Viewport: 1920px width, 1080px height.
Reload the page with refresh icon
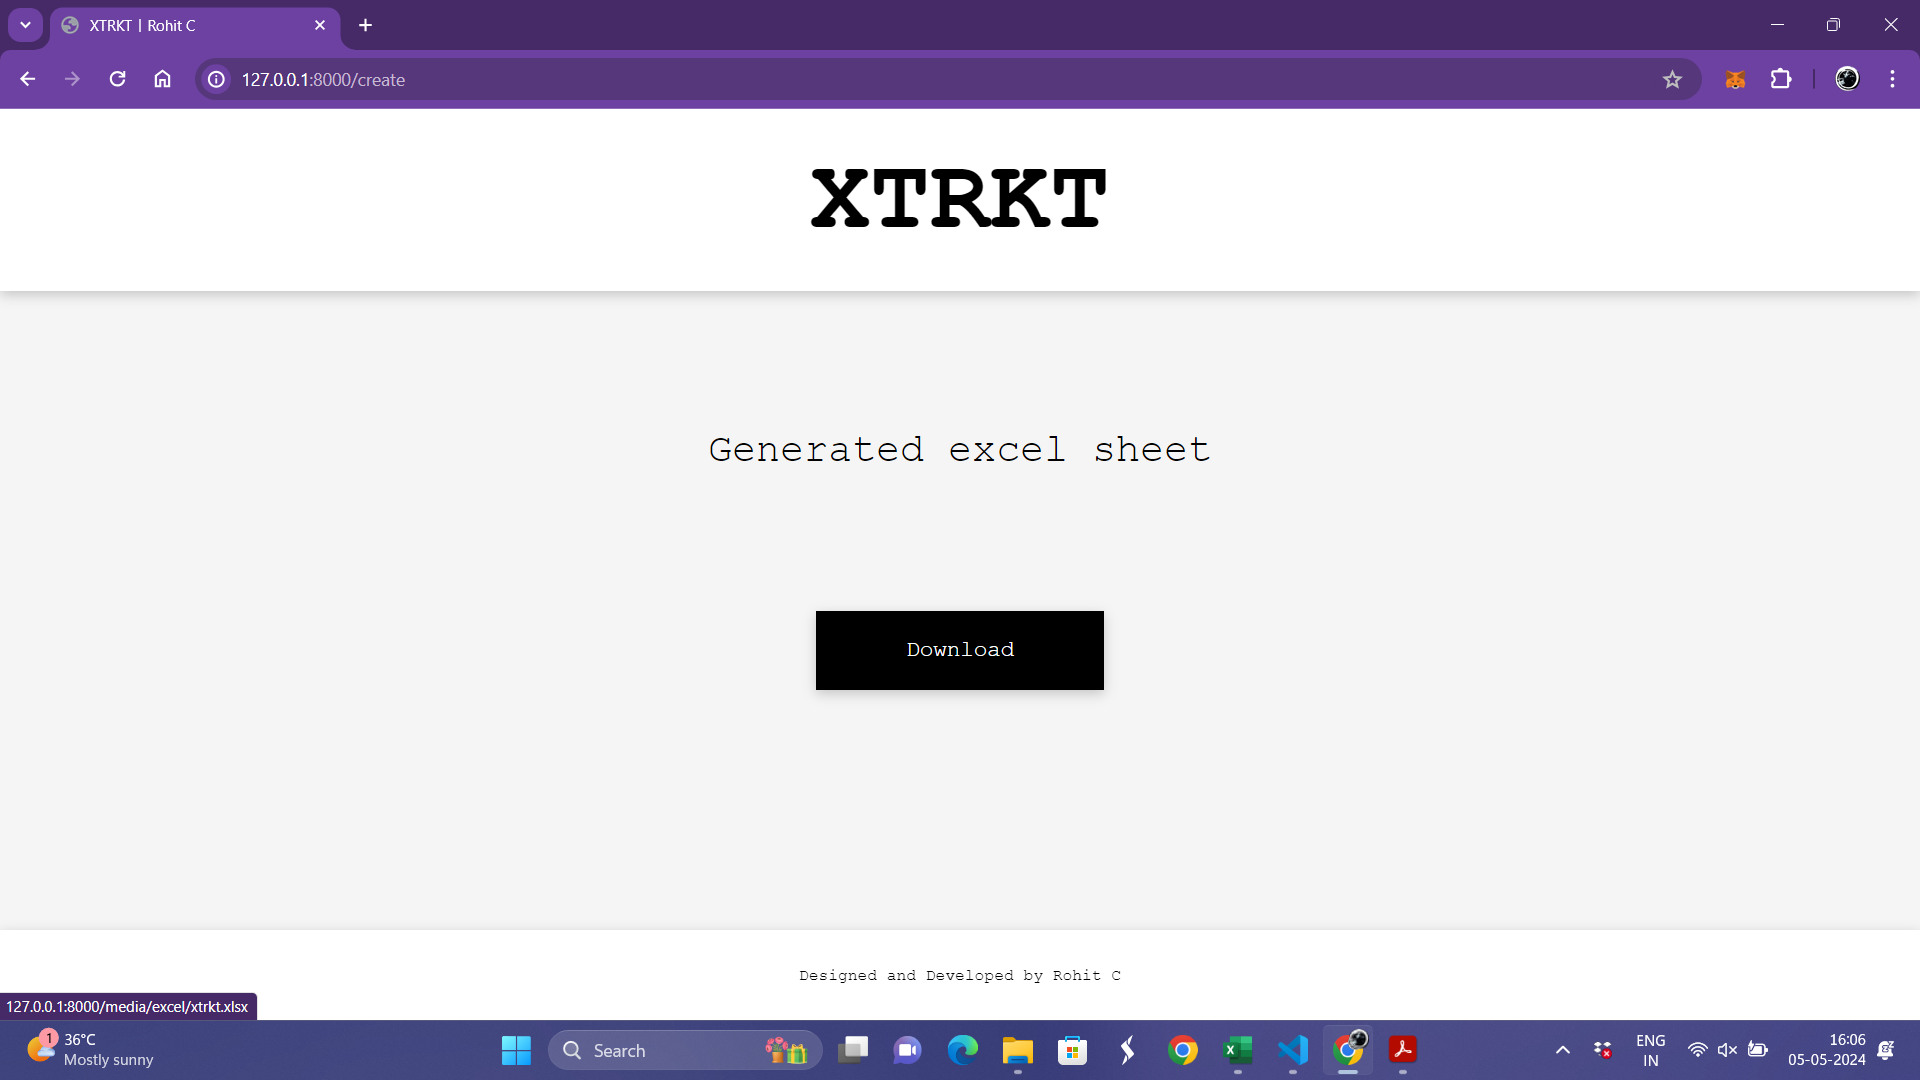click(117, 79)
